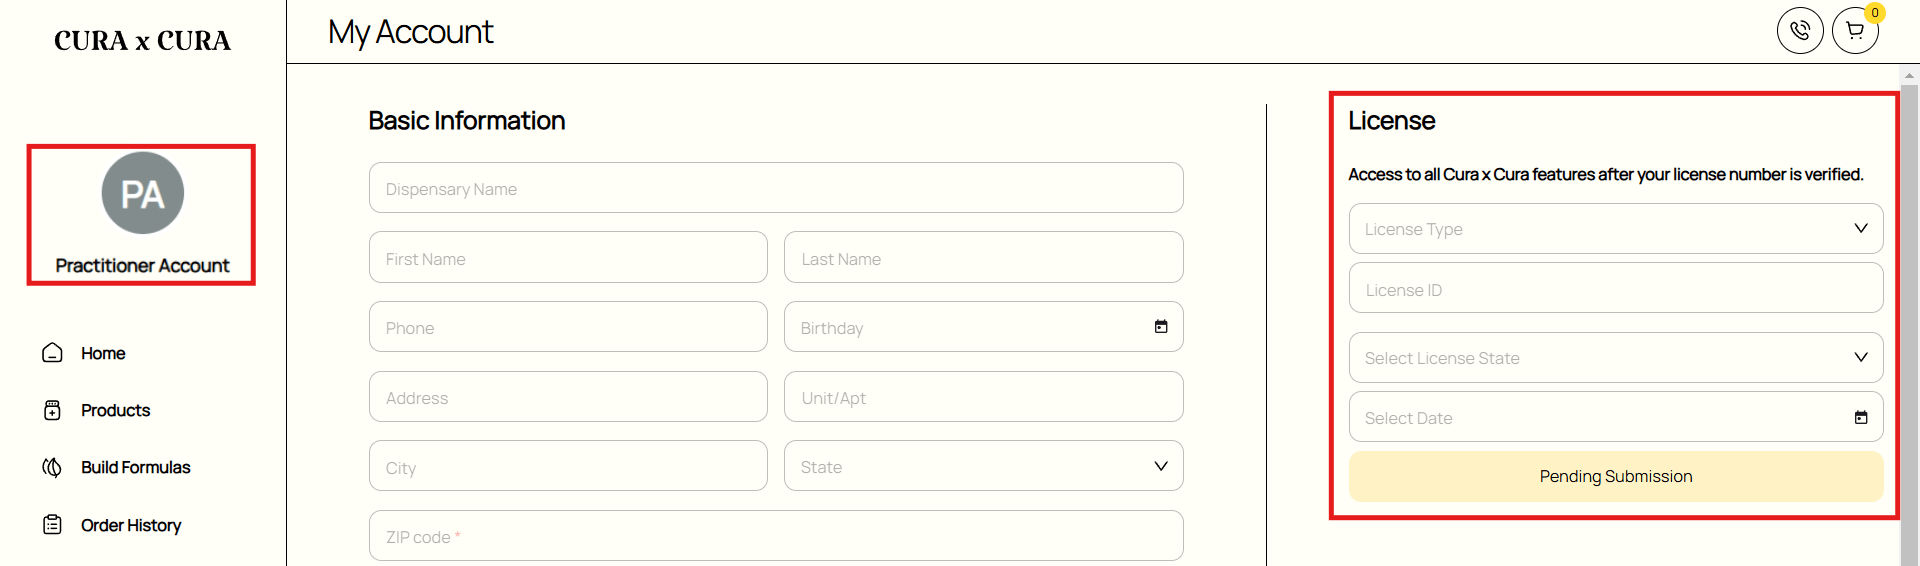Open the shopping cart icon
This screenshot has width=1920, height=566.
coord(1855,31)
